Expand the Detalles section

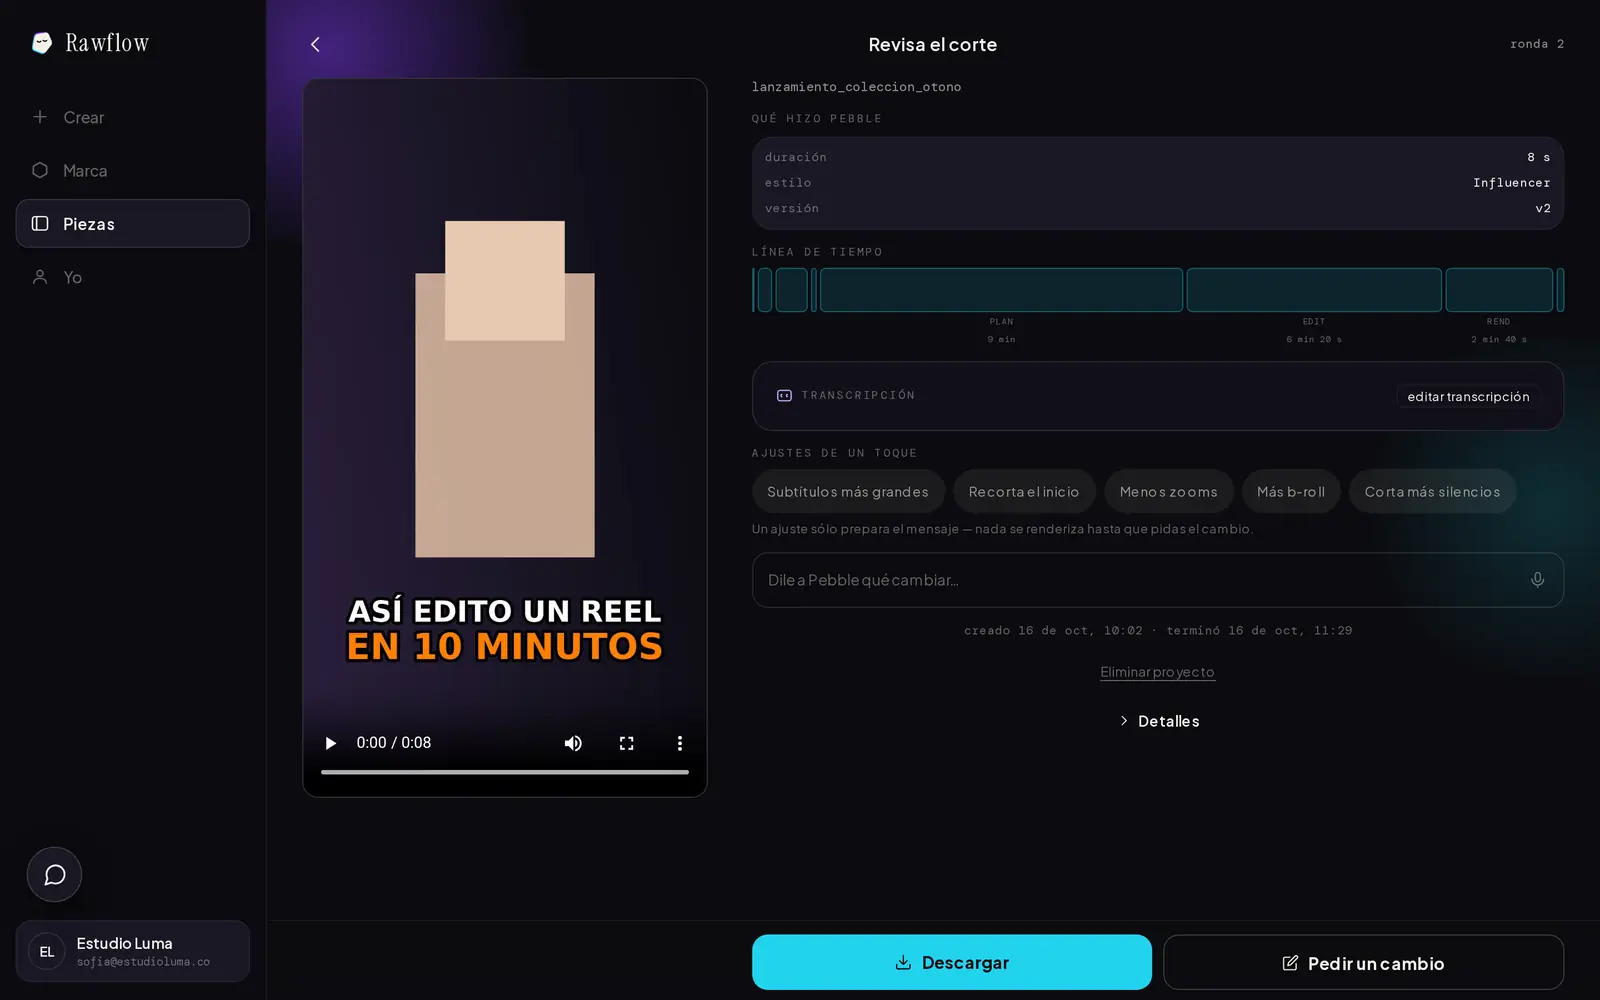pyautogui.click(x=1158, y=721)
